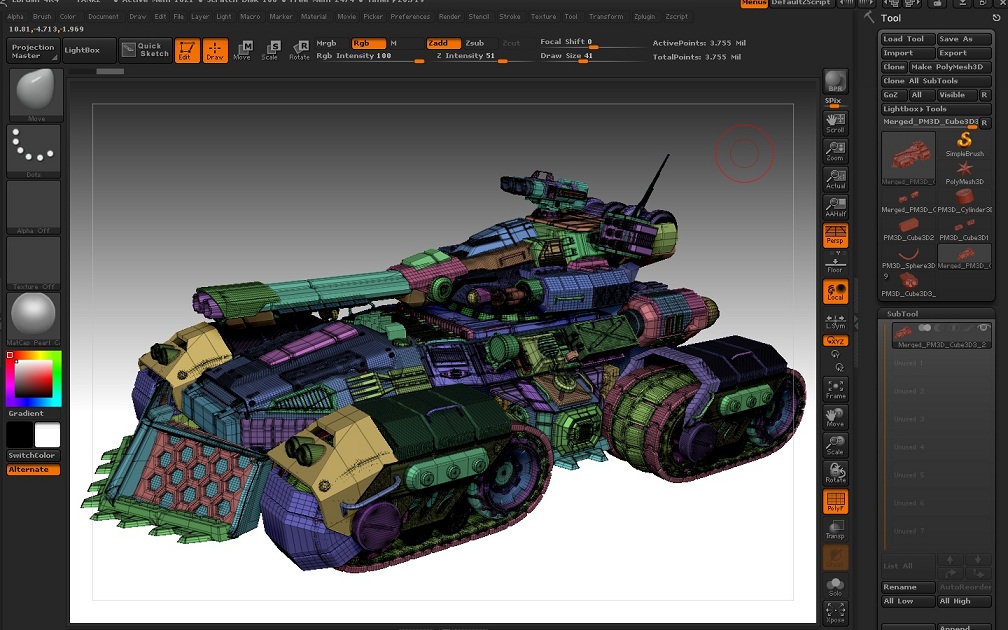Open the Alpha Off selector
Image resolution: width=1008 pixels, height=630 pixels.
(x=33, y=207)
